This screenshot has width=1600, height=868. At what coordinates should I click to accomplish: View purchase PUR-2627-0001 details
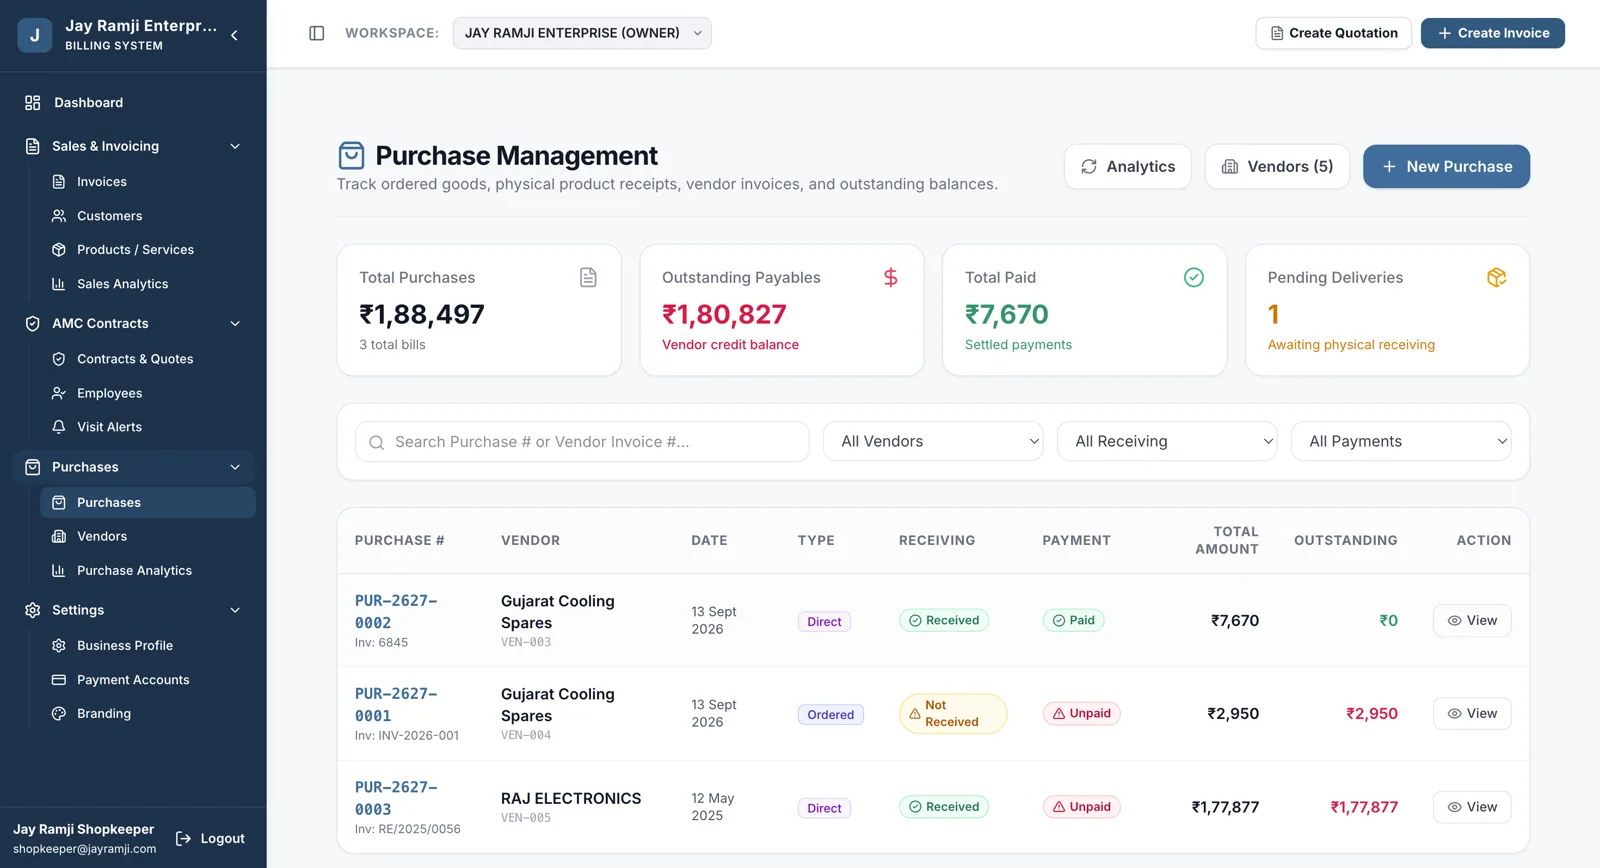(x=1472, y=714)
